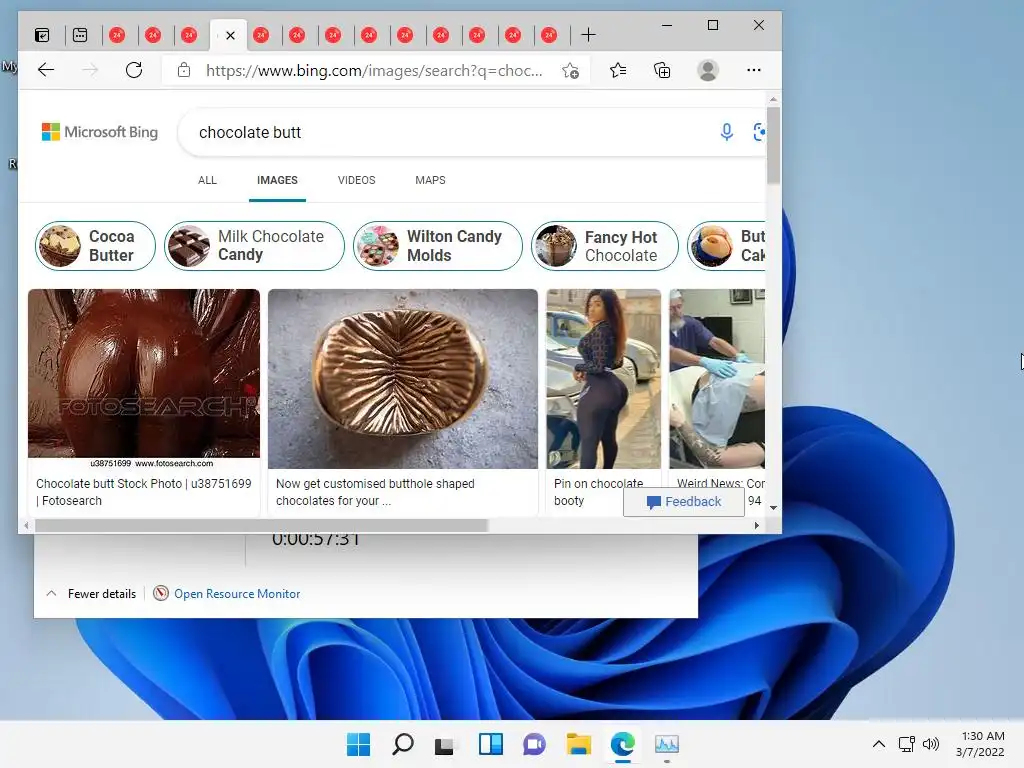This screenshot has height=768, width=1024.
Task: Open the tab actions menu icon
Action: [42, 35]
